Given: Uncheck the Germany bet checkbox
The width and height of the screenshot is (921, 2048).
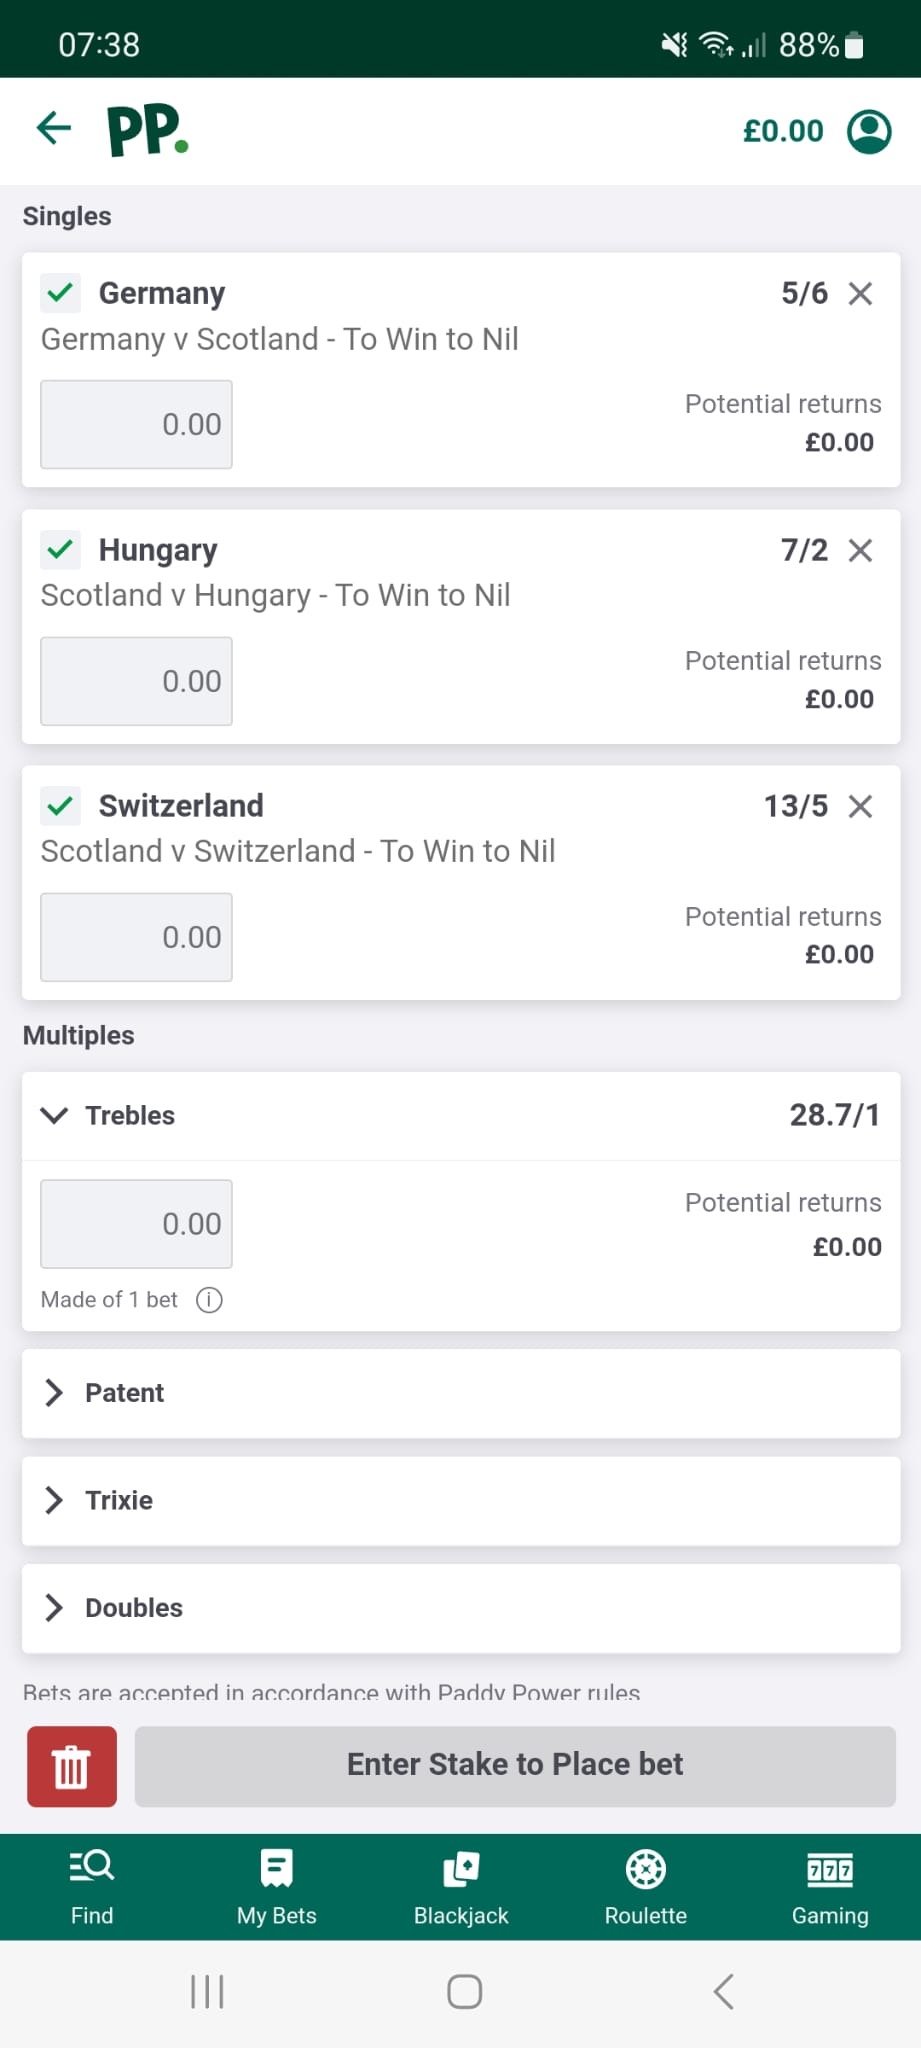Looking at the screenshot, I should click(x=61, y=293).
